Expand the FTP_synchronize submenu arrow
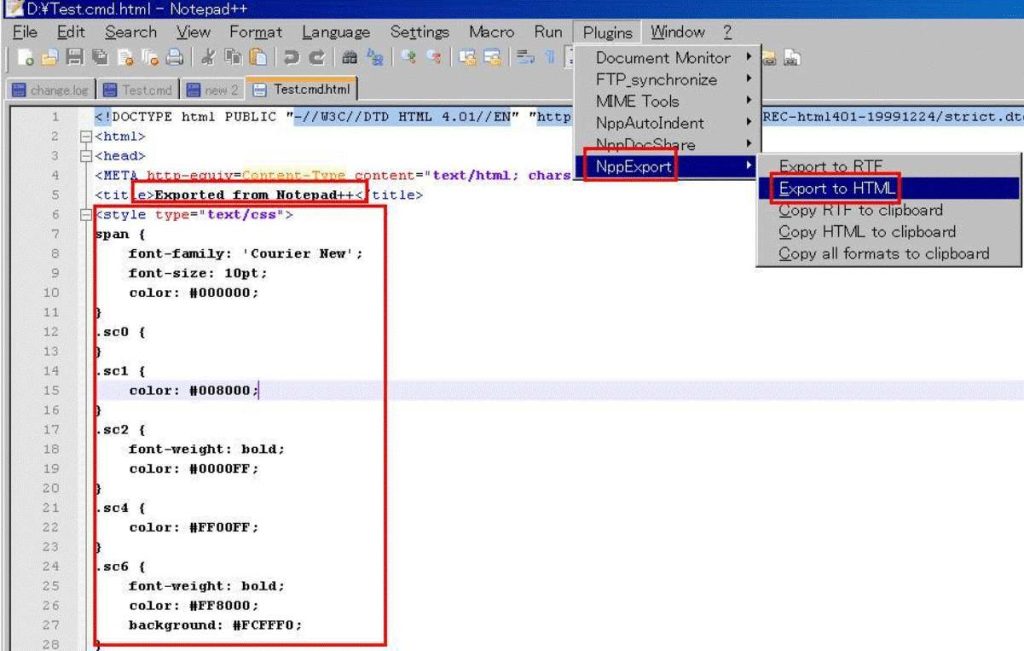This screenshot has height=651, width=1024. pyautogui.click(x=748, y=79)
